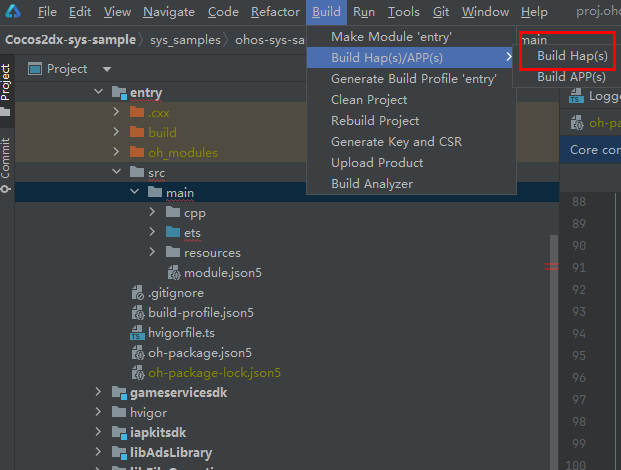Open the Help menu

[x=534, y=12]
